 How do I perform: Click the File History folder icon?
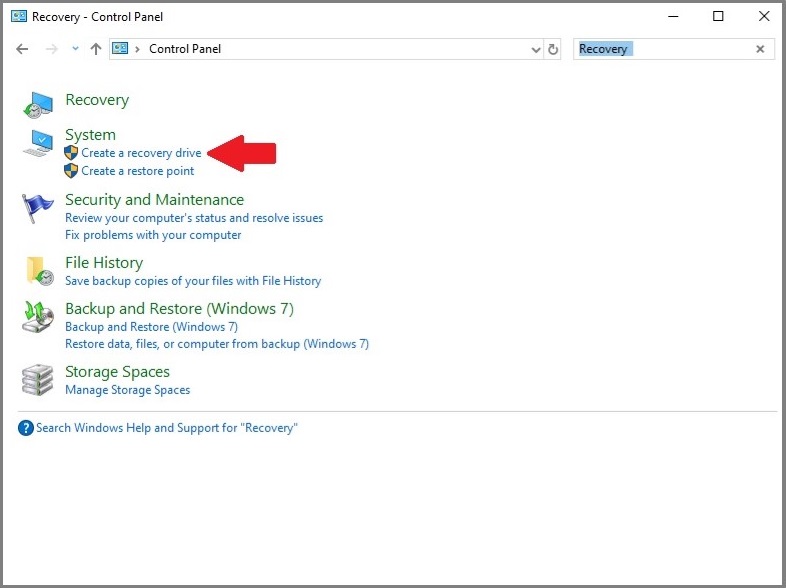pyautogui.click(x=39, y=271)
